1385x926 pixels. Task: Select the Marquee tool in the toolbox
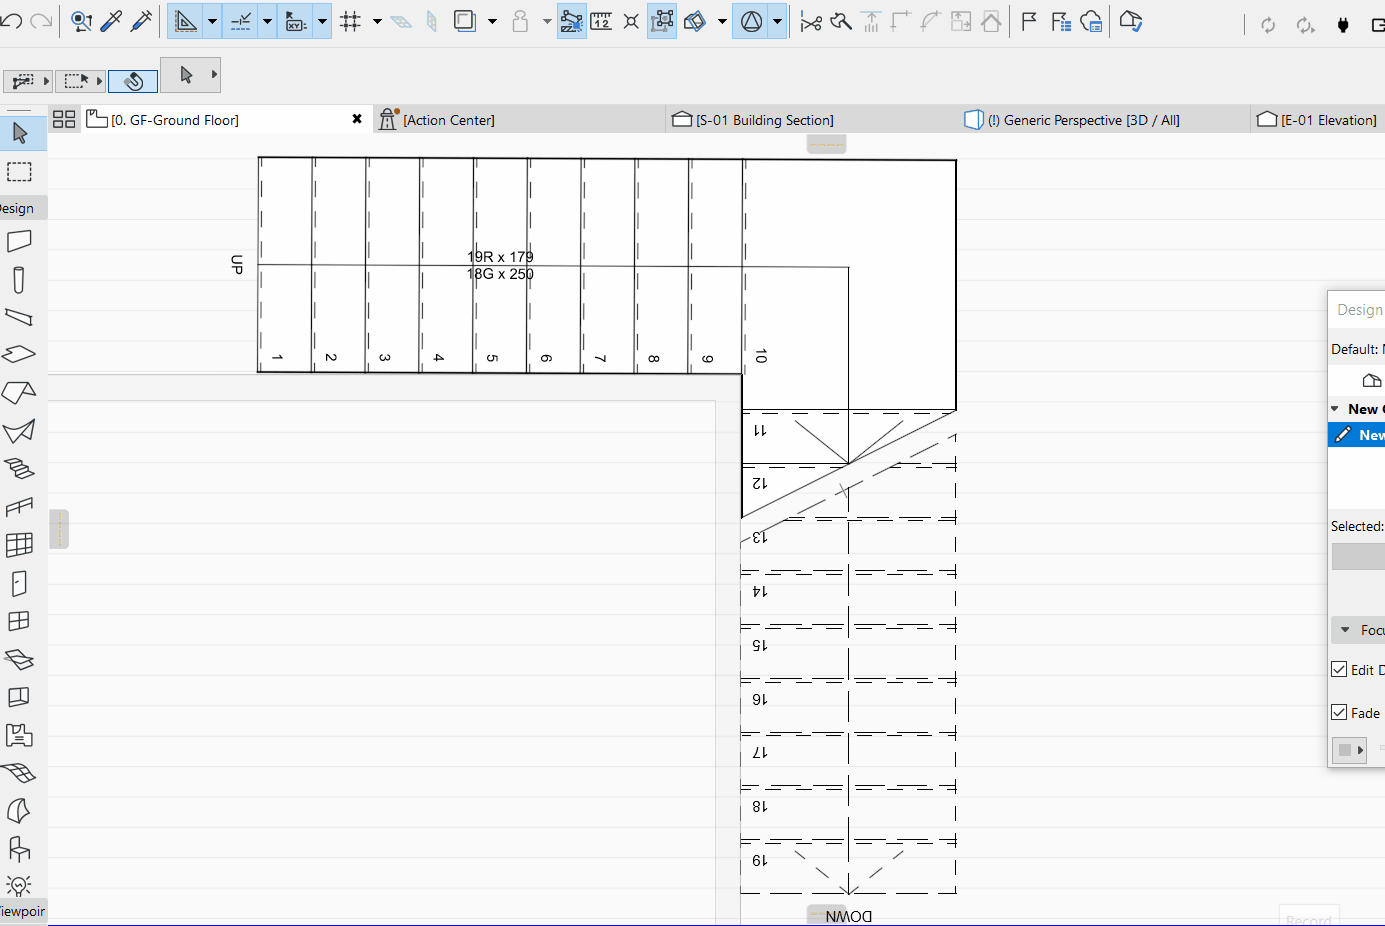(19, 172)
